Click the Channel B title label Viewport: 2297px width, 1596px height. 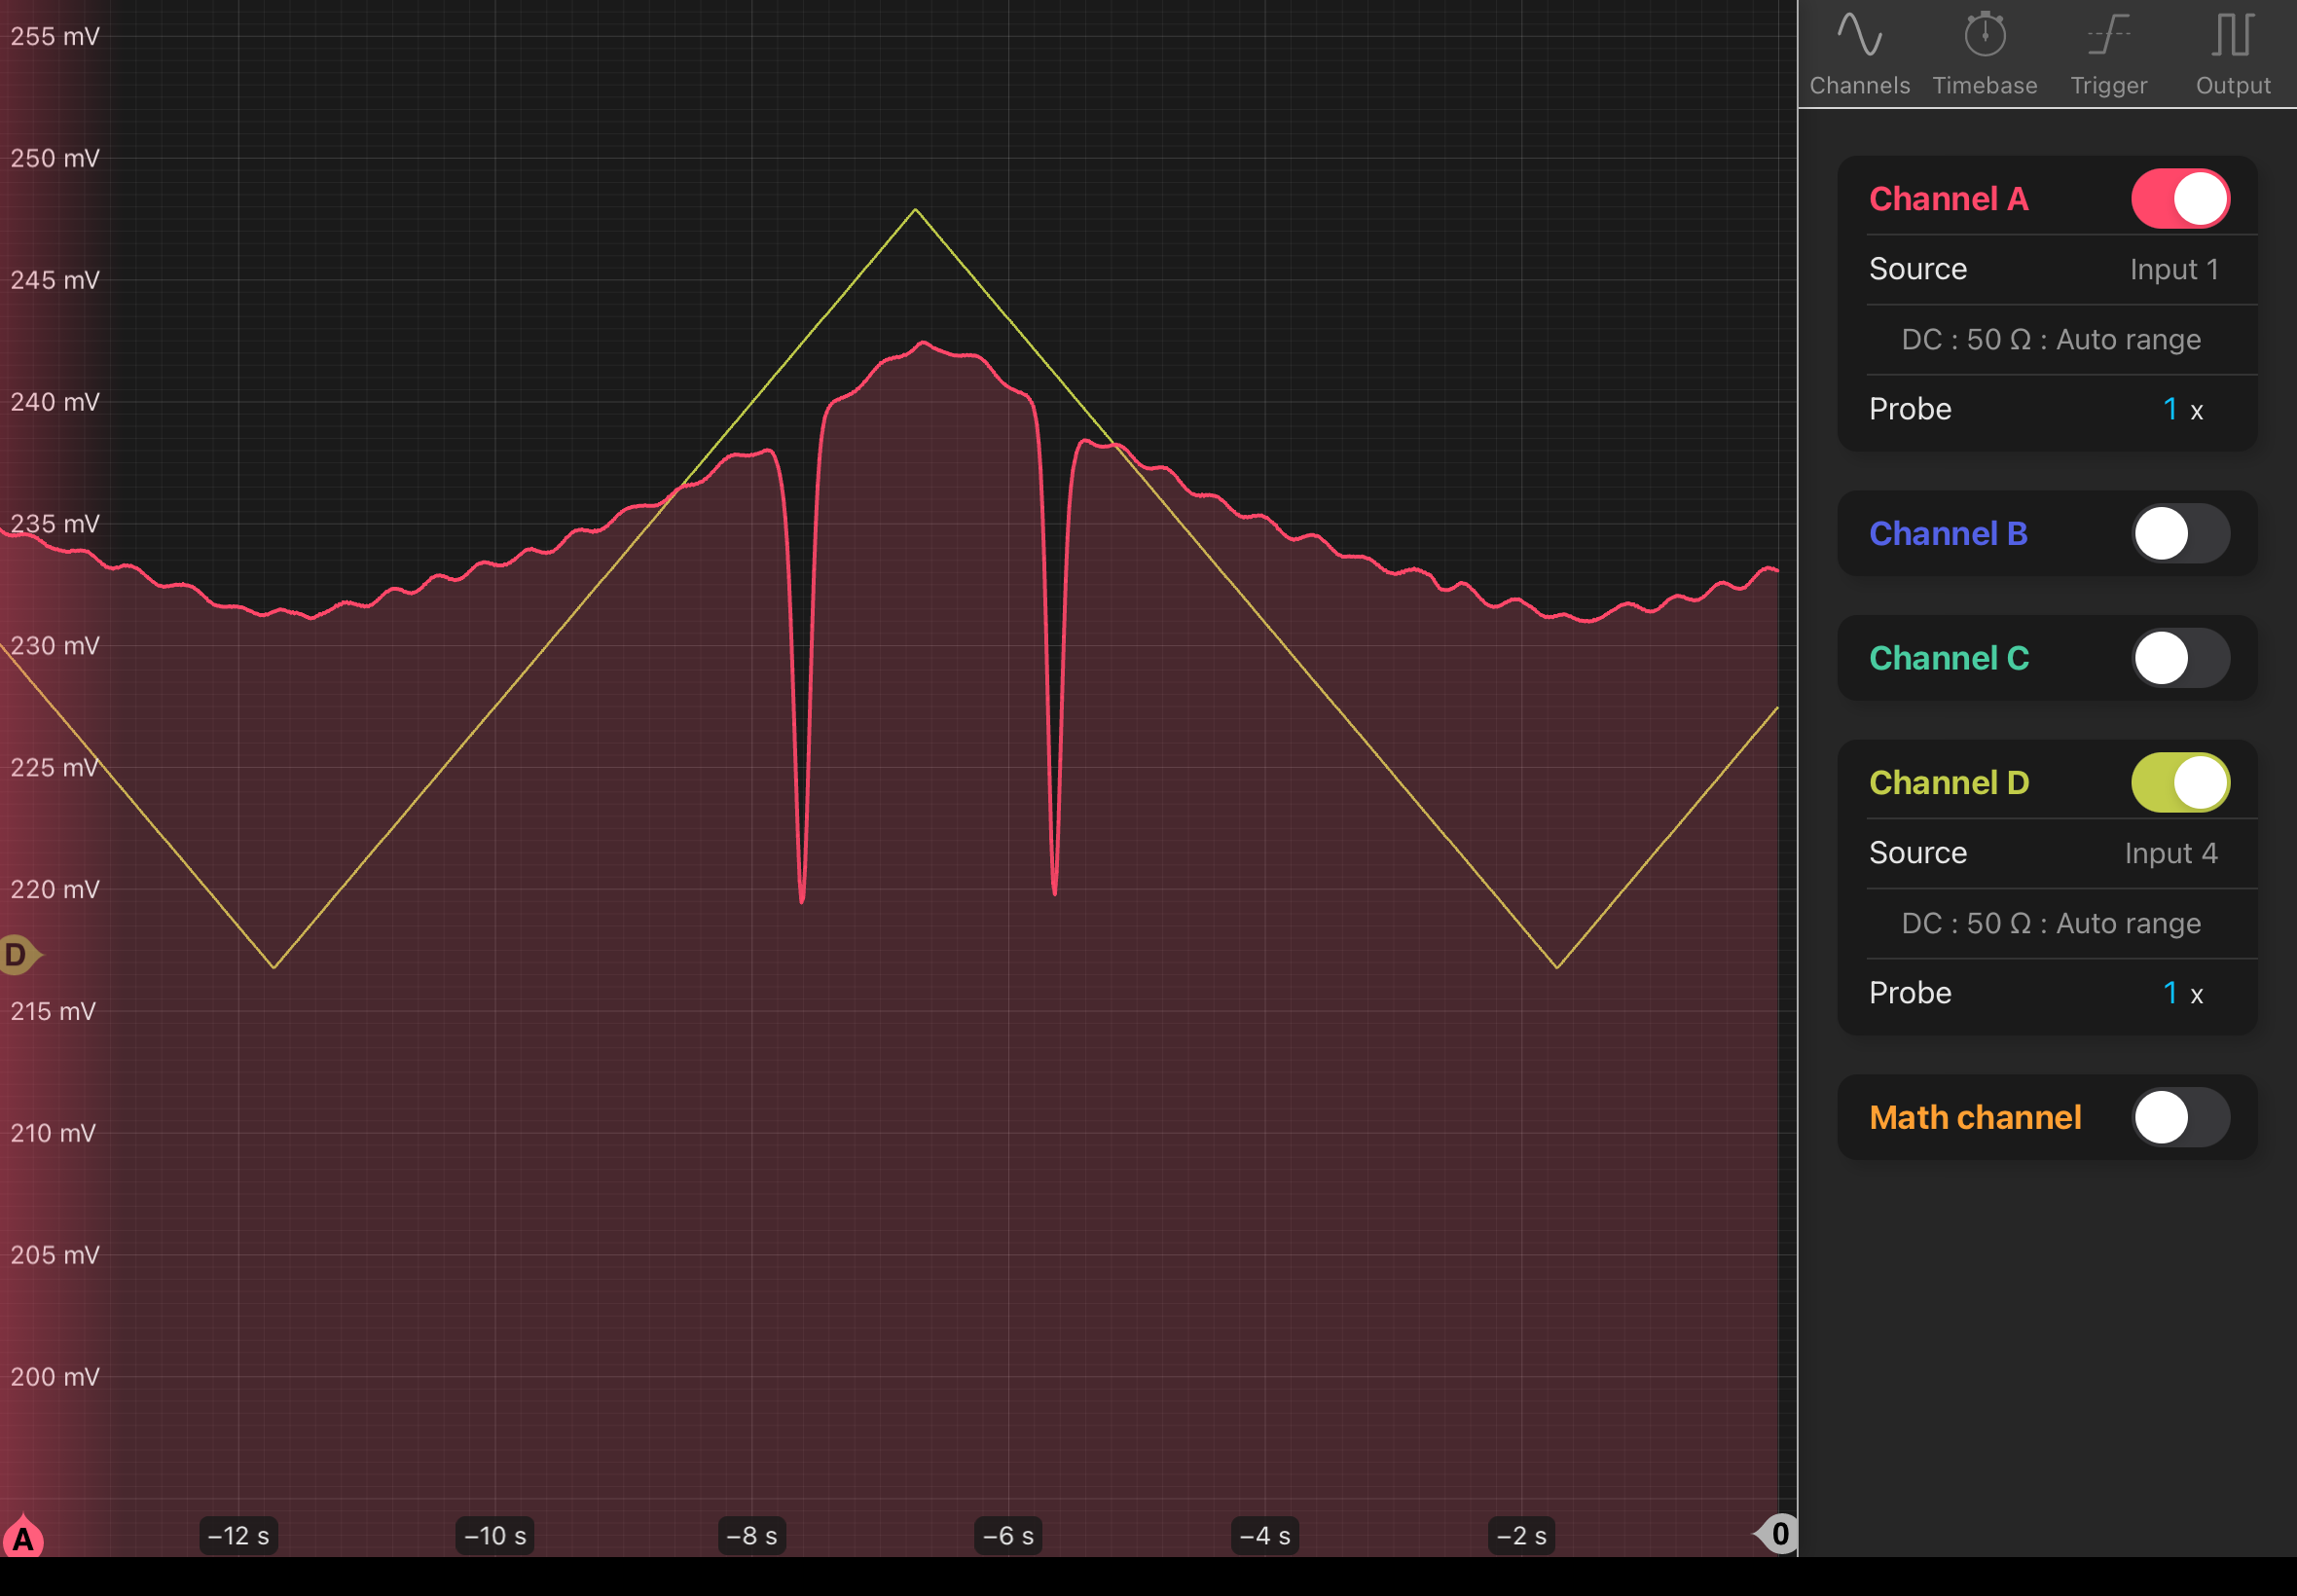(x=1947, y=534)
